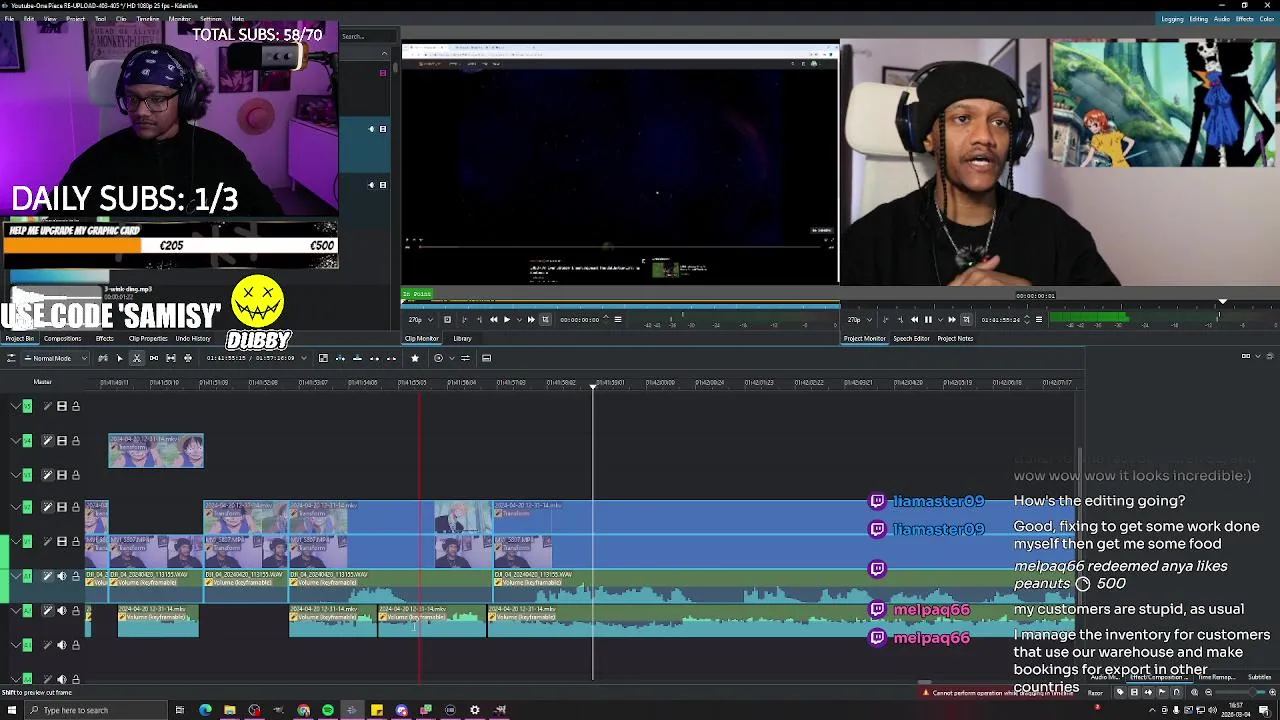This screenshot has height=720, width=1280.
Task: Insert clip zone in timeline icon
Action: (x=340, y=358)
